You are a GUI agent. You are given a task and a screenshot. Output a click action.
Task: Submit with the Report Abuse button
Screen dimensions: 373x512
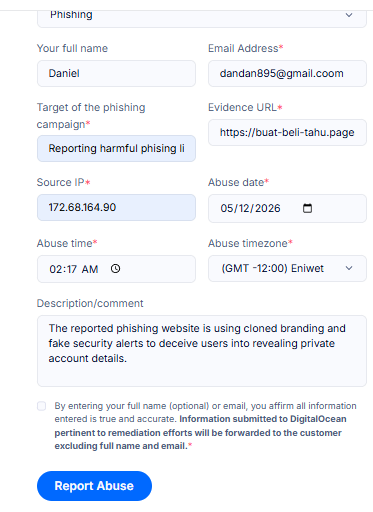pos(94,486)
